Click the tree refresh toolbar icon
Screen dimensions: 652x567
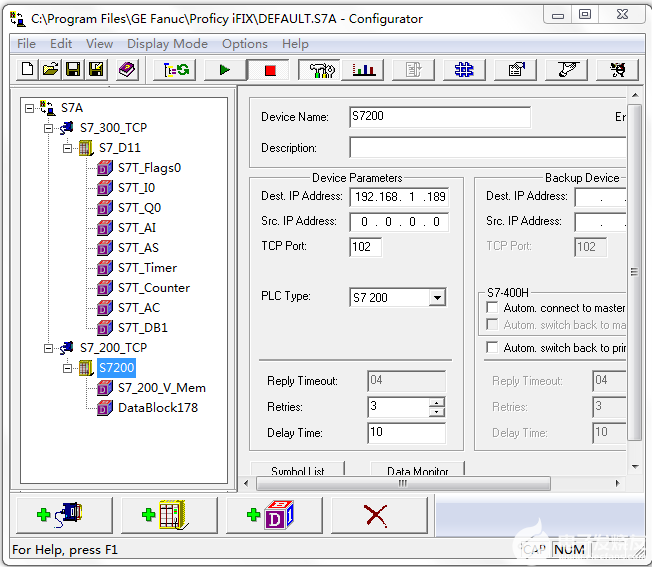(175, 69)
